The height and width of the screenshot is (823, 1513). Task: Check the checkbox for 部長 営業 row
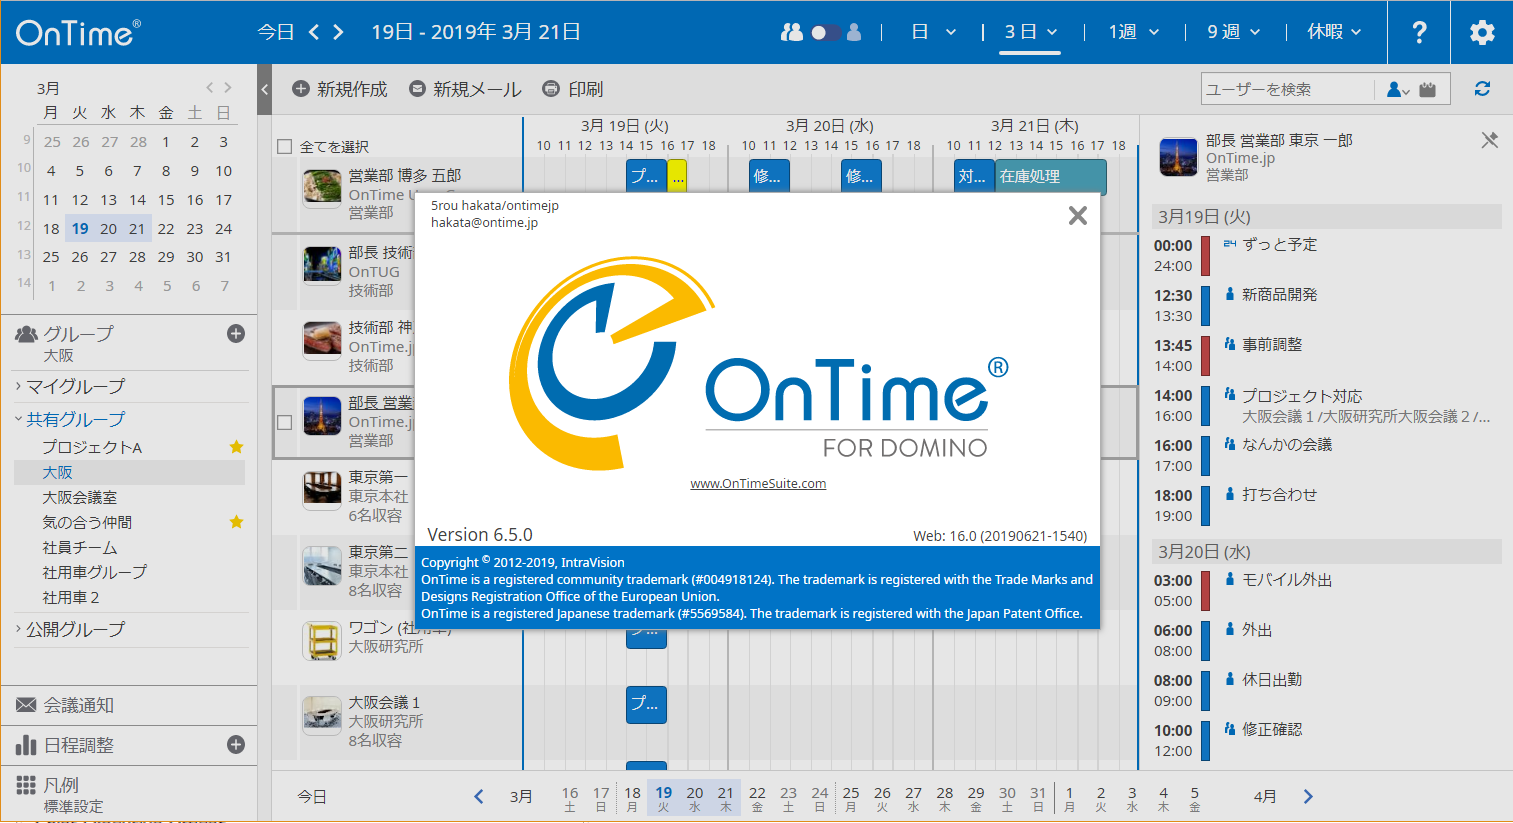[285, 422]
